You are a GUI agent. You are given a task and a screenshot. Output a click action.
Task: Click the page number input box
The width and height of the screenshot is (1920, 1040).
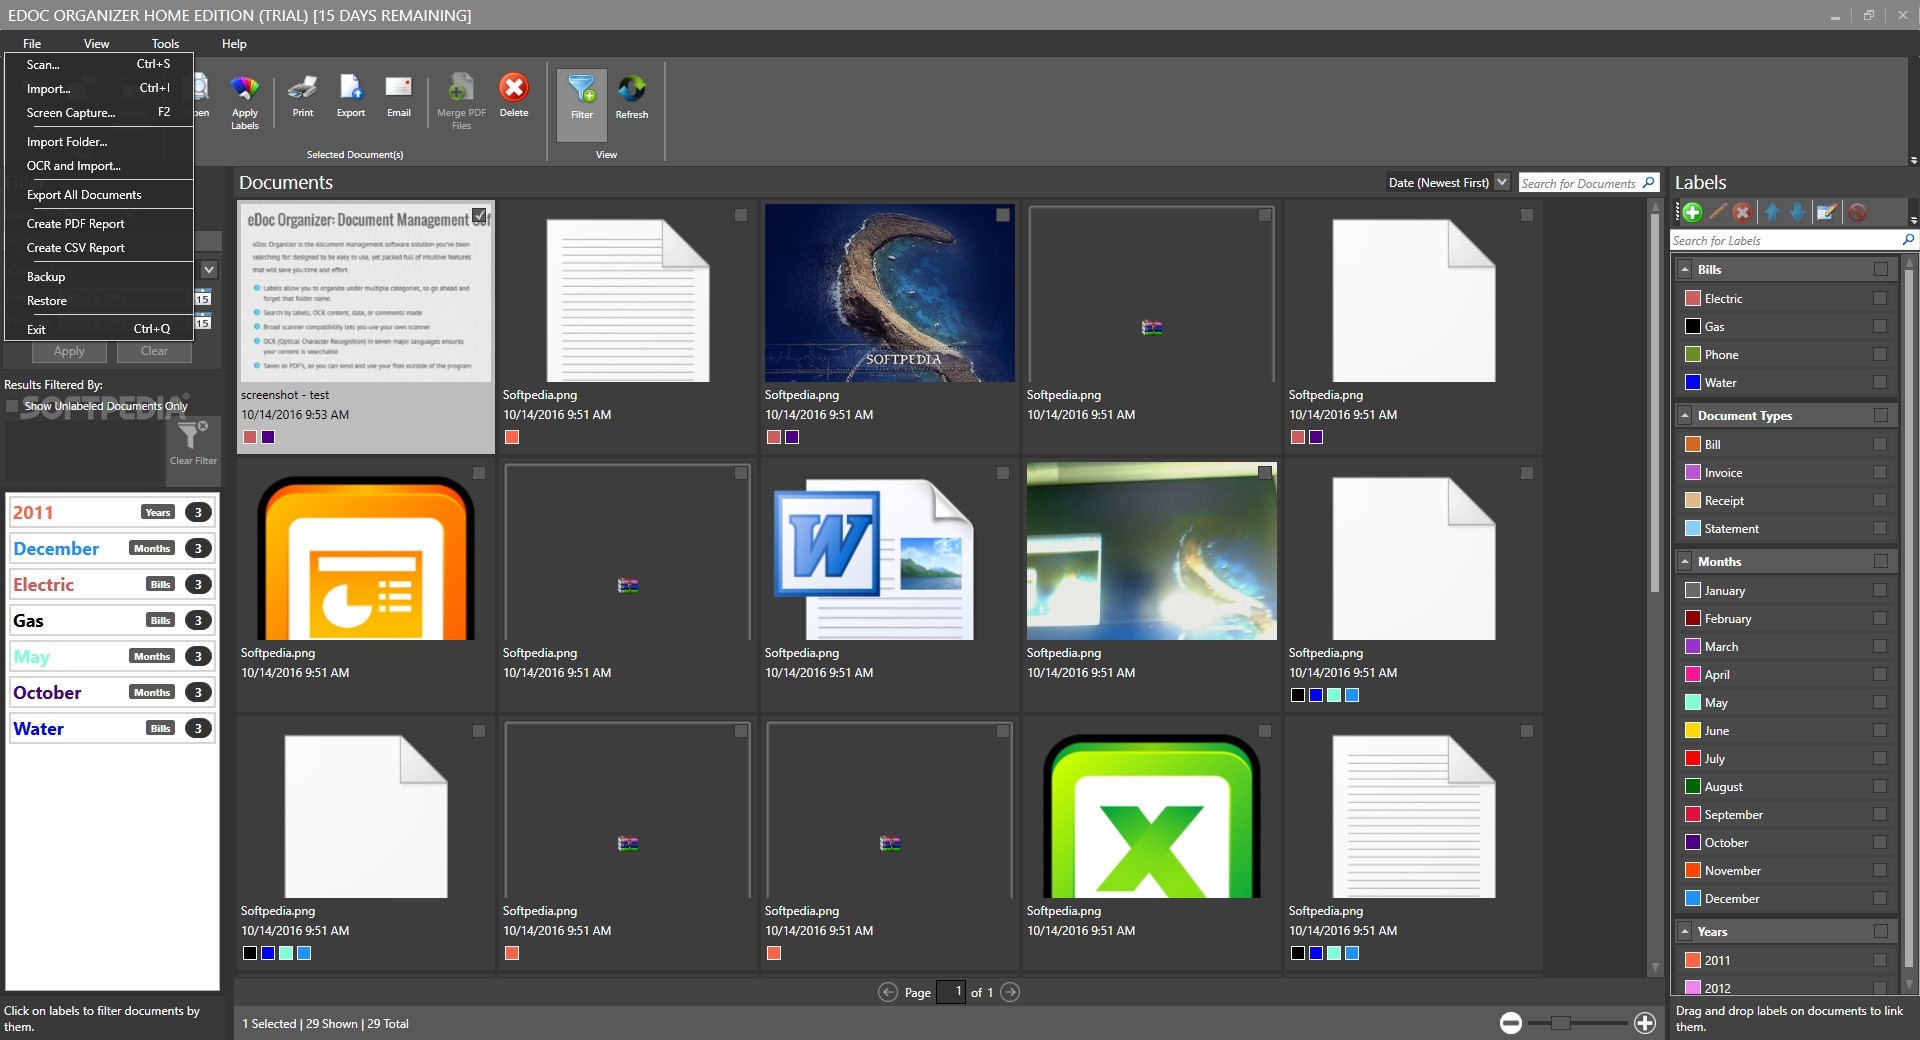[951, 992]
